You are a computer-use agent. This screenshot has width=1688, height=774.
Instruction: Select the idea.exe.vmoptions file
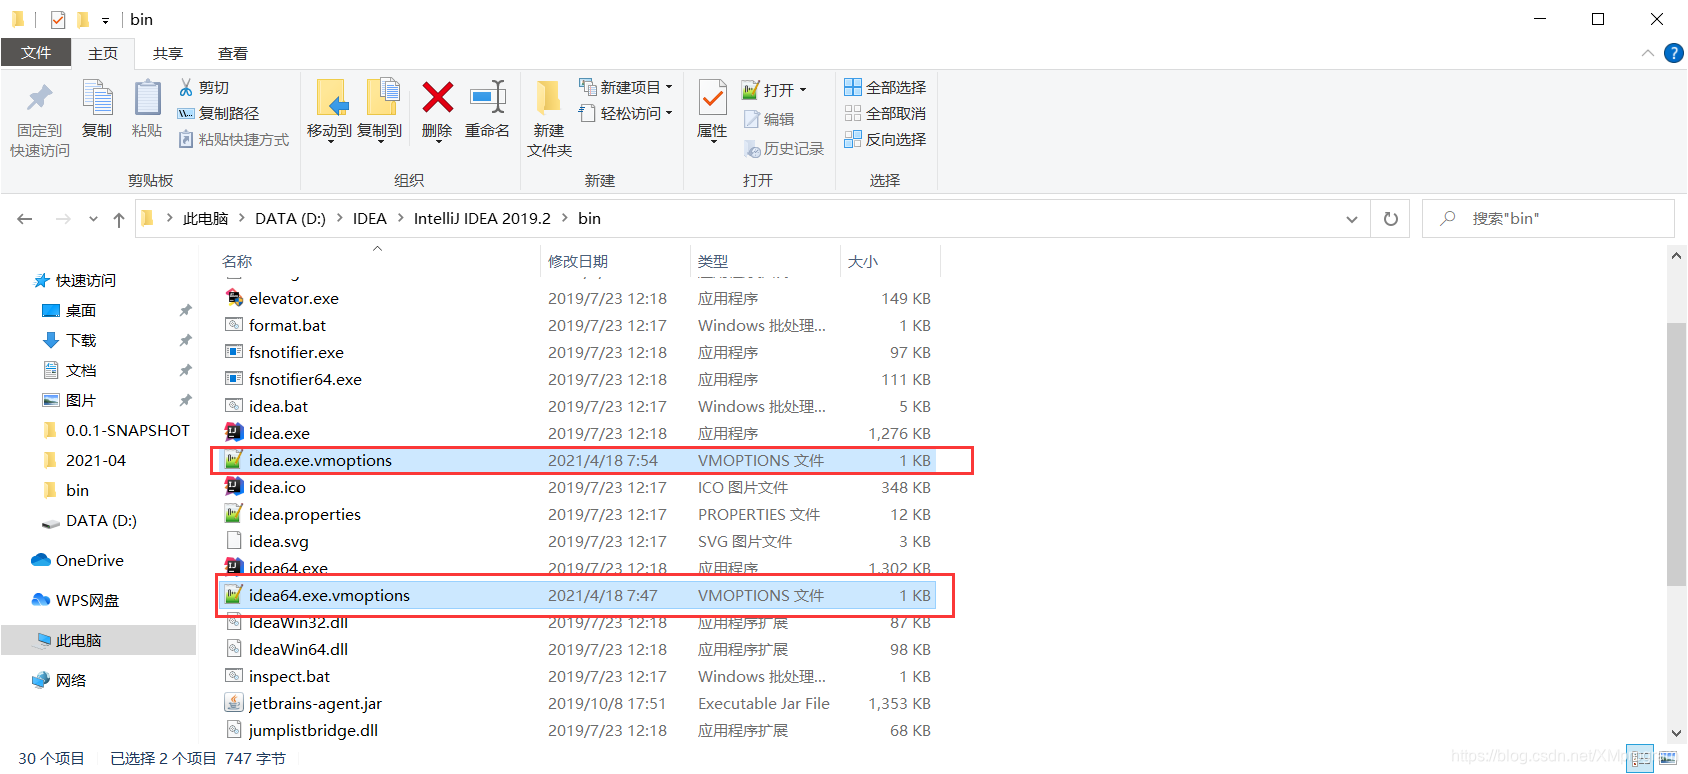pyautogui.click(x=577, y=461)
